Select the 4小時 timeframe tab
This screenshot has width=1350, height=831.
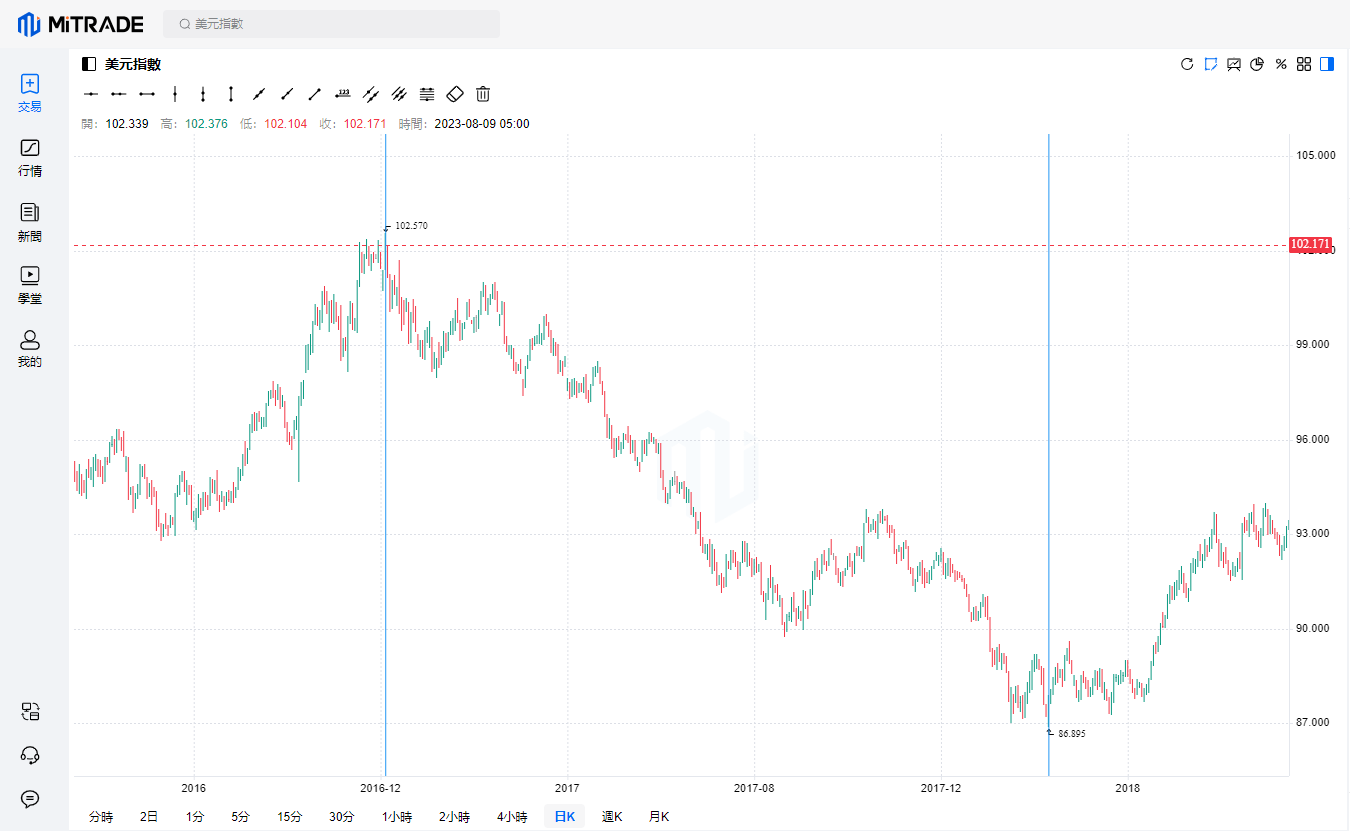click(512, 817)
